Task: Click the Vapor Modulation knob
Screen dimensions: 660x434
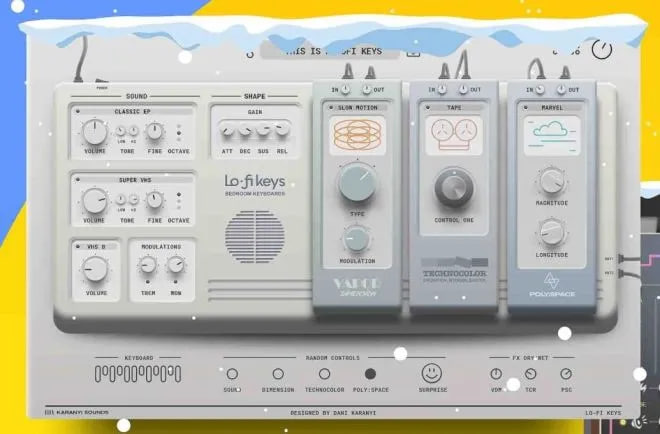Action: (357, 239)
